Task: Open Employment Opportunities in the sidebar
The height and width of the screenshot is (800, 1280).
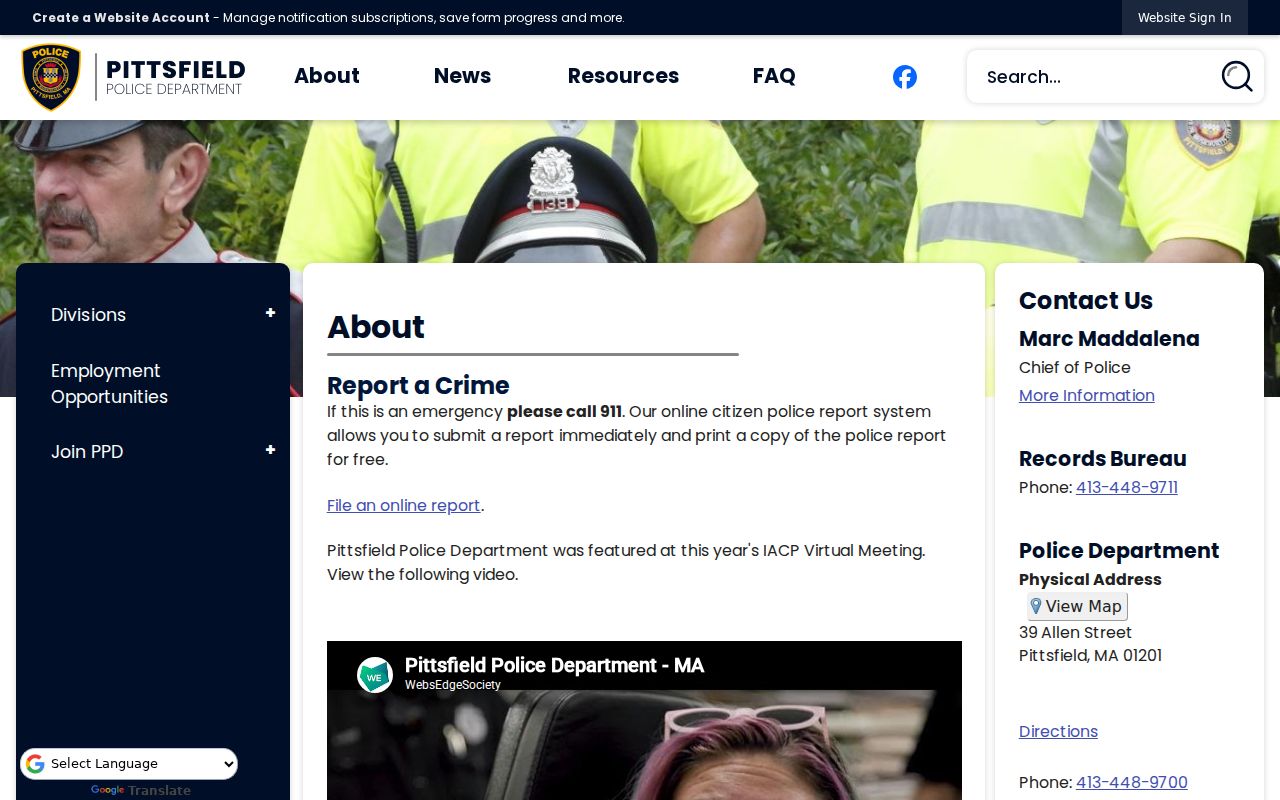Action: [x=109, y=384]
